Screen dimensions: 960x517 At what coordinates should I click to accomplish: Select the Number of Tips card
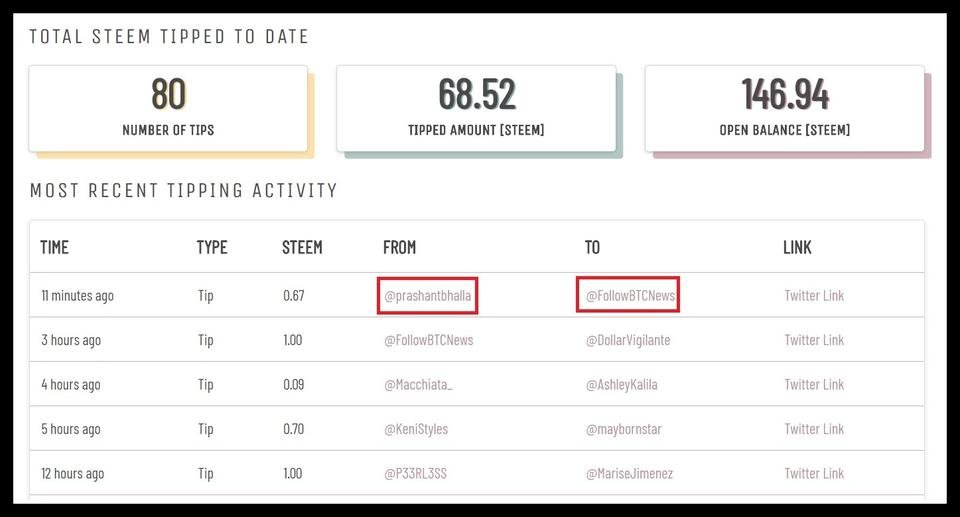pos(168,108)
